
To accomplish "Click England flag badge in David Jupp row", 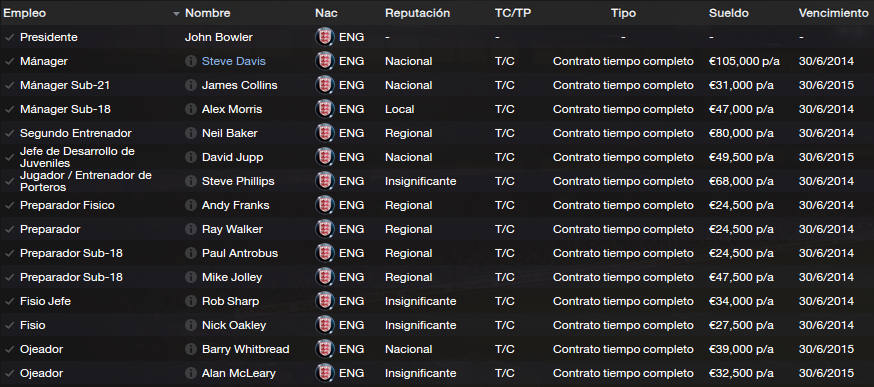I will point(324,157).
